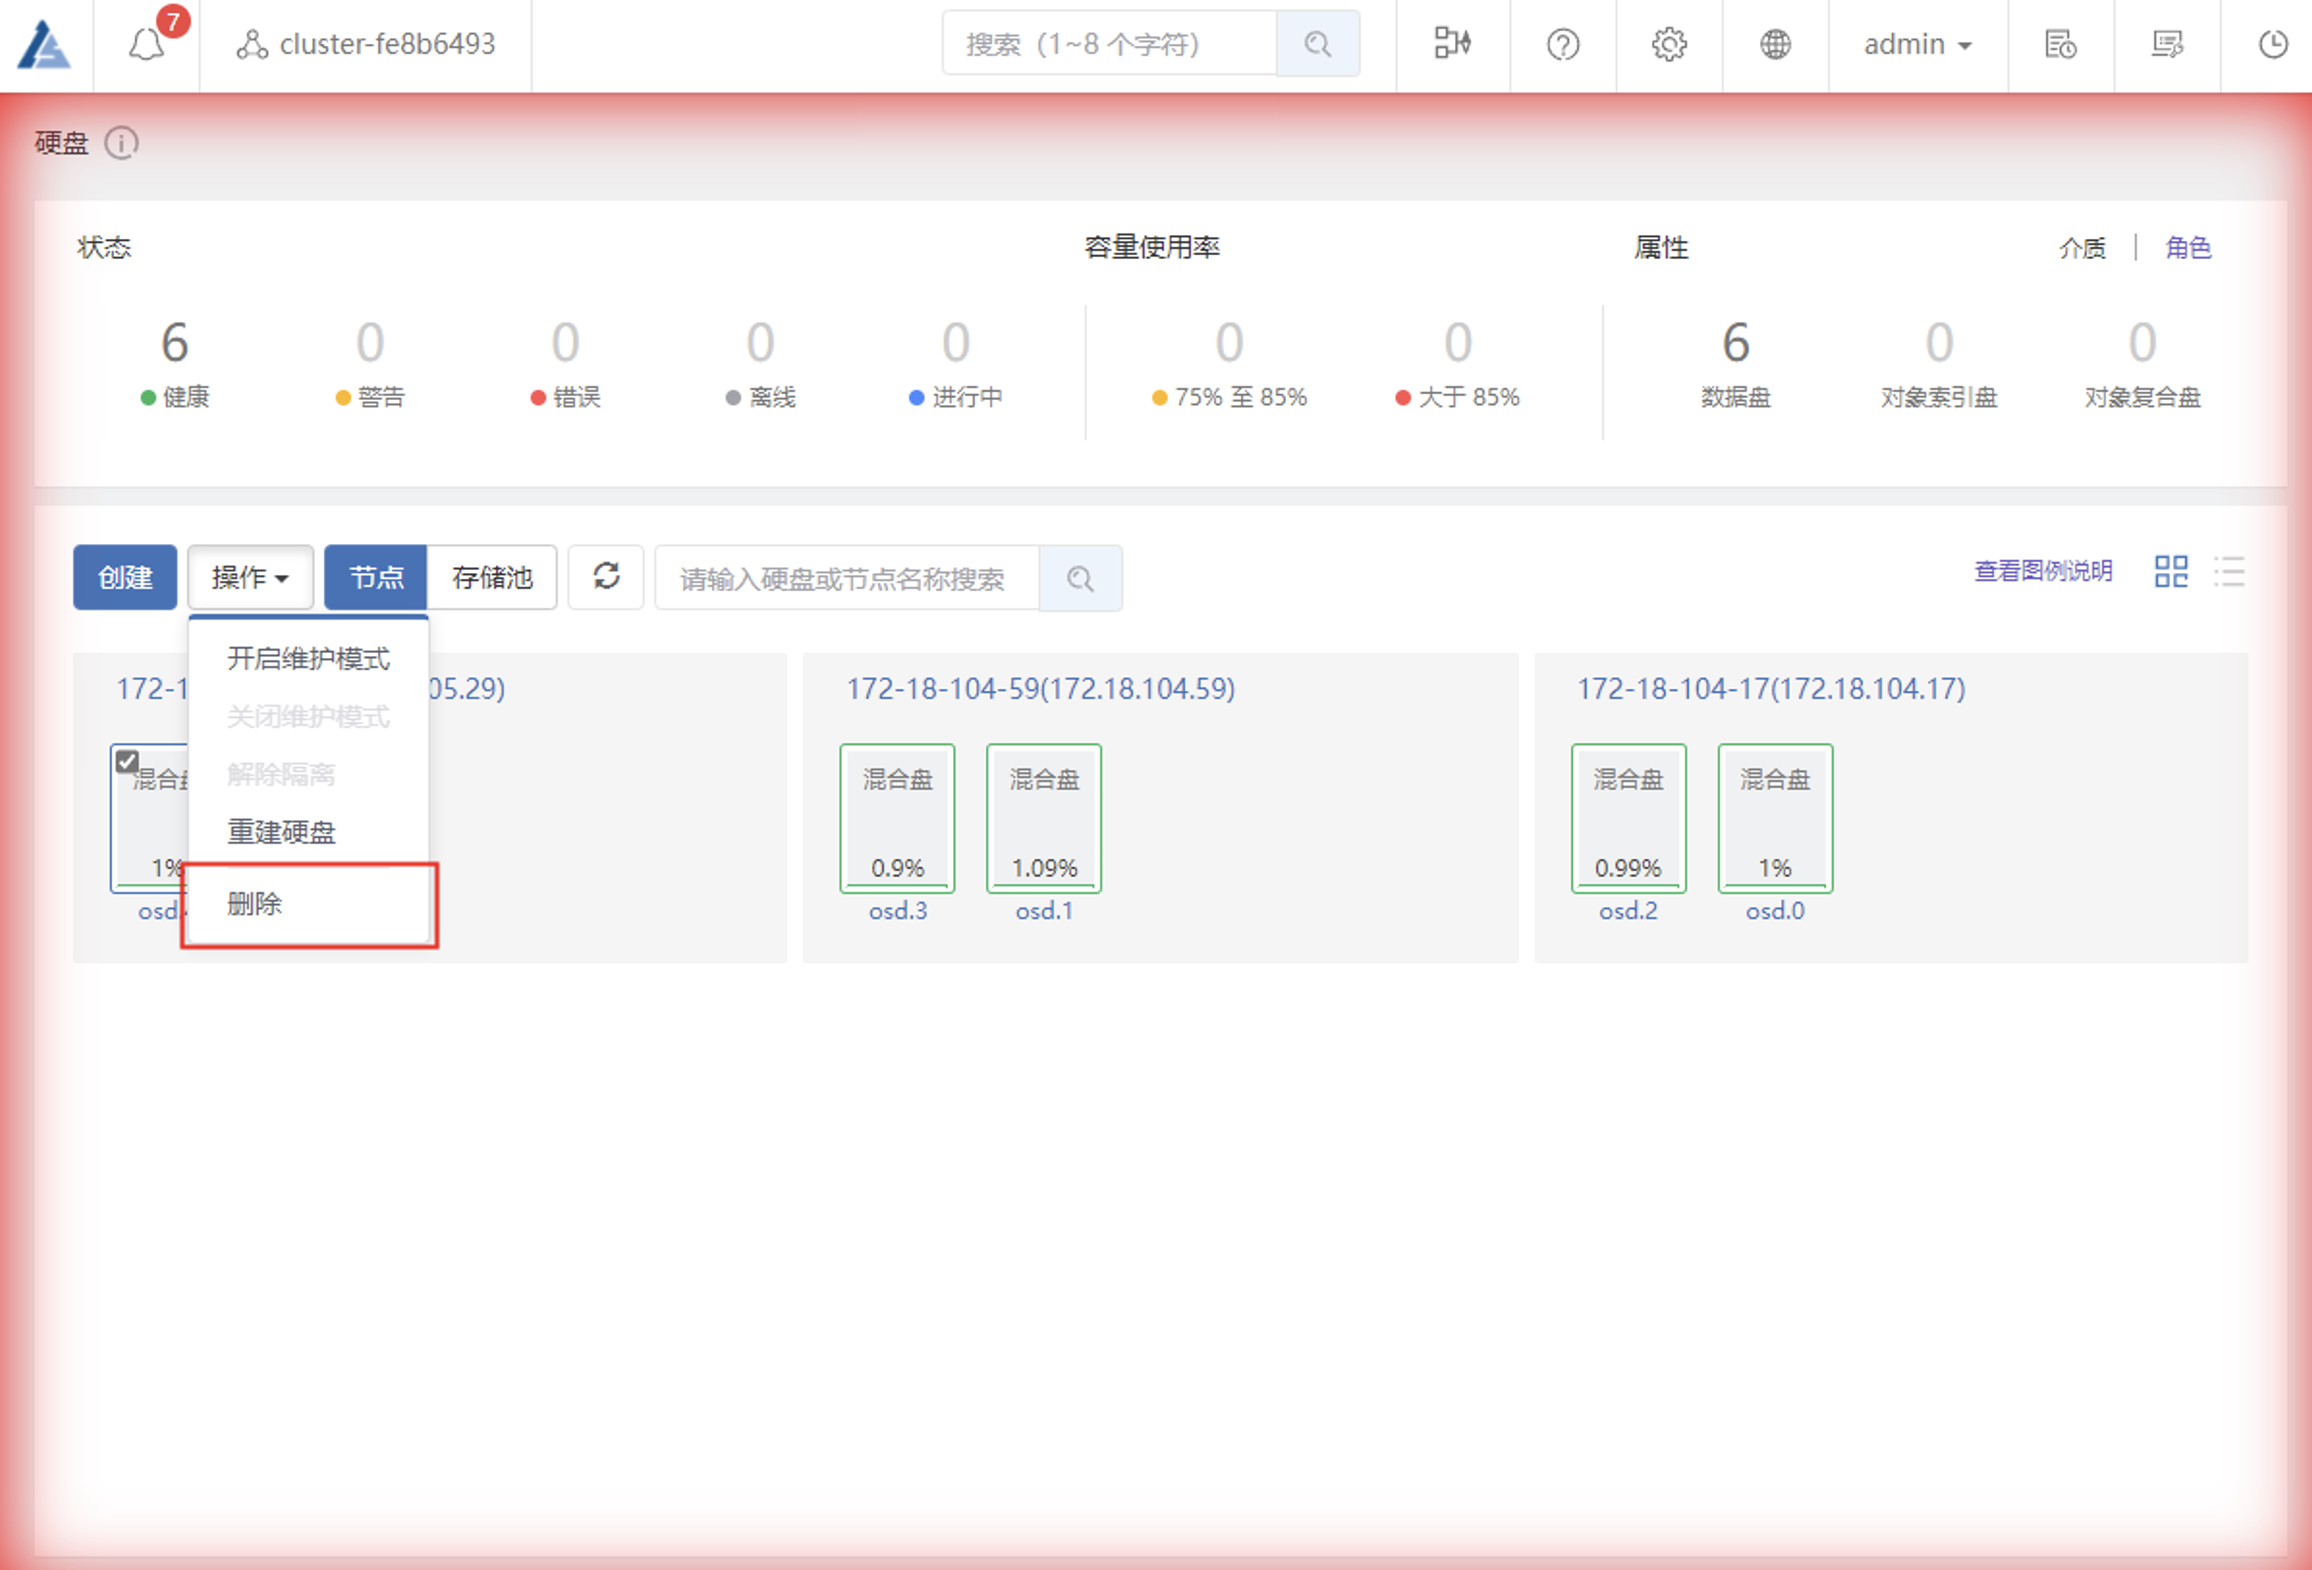Choose 开启维护模式 menu entry
The image size is (2312, 1570).
(308, 658)
